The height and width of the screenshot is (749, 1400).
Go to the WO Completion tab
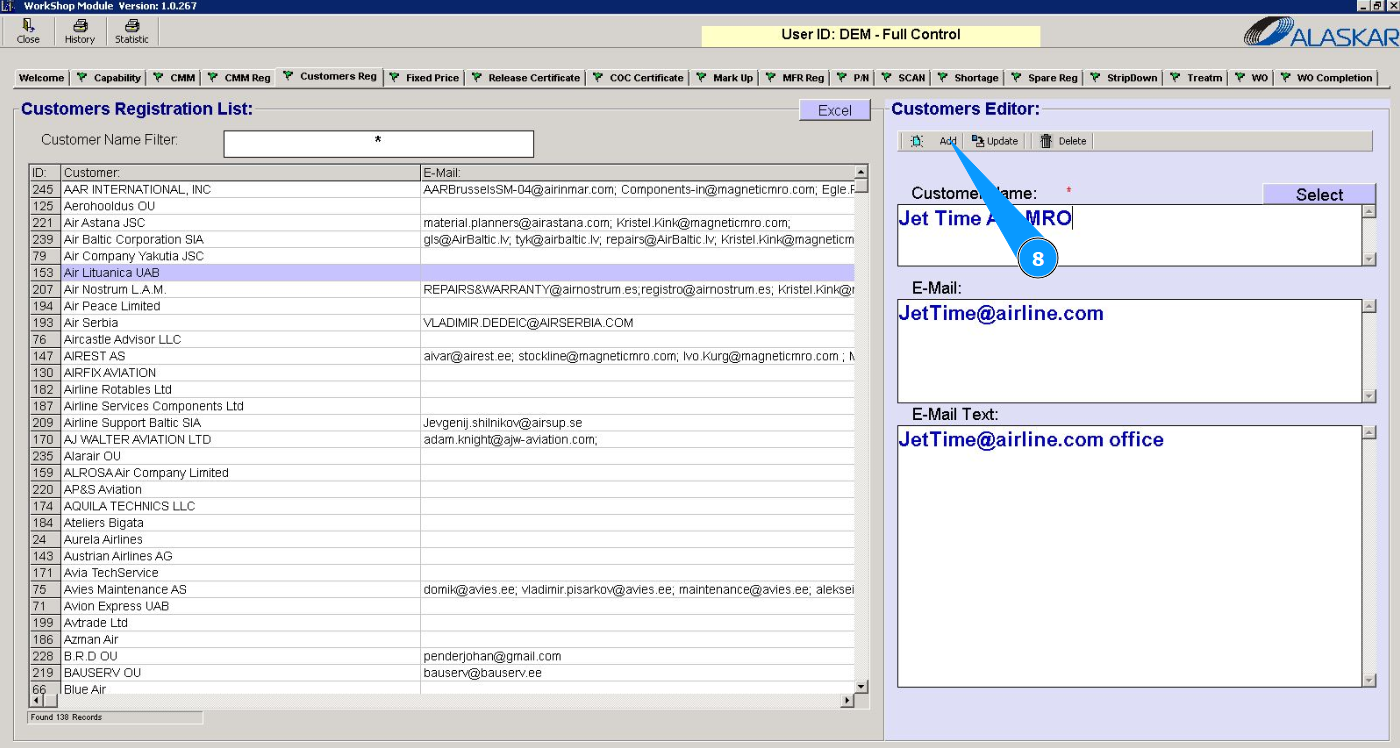1334,78
